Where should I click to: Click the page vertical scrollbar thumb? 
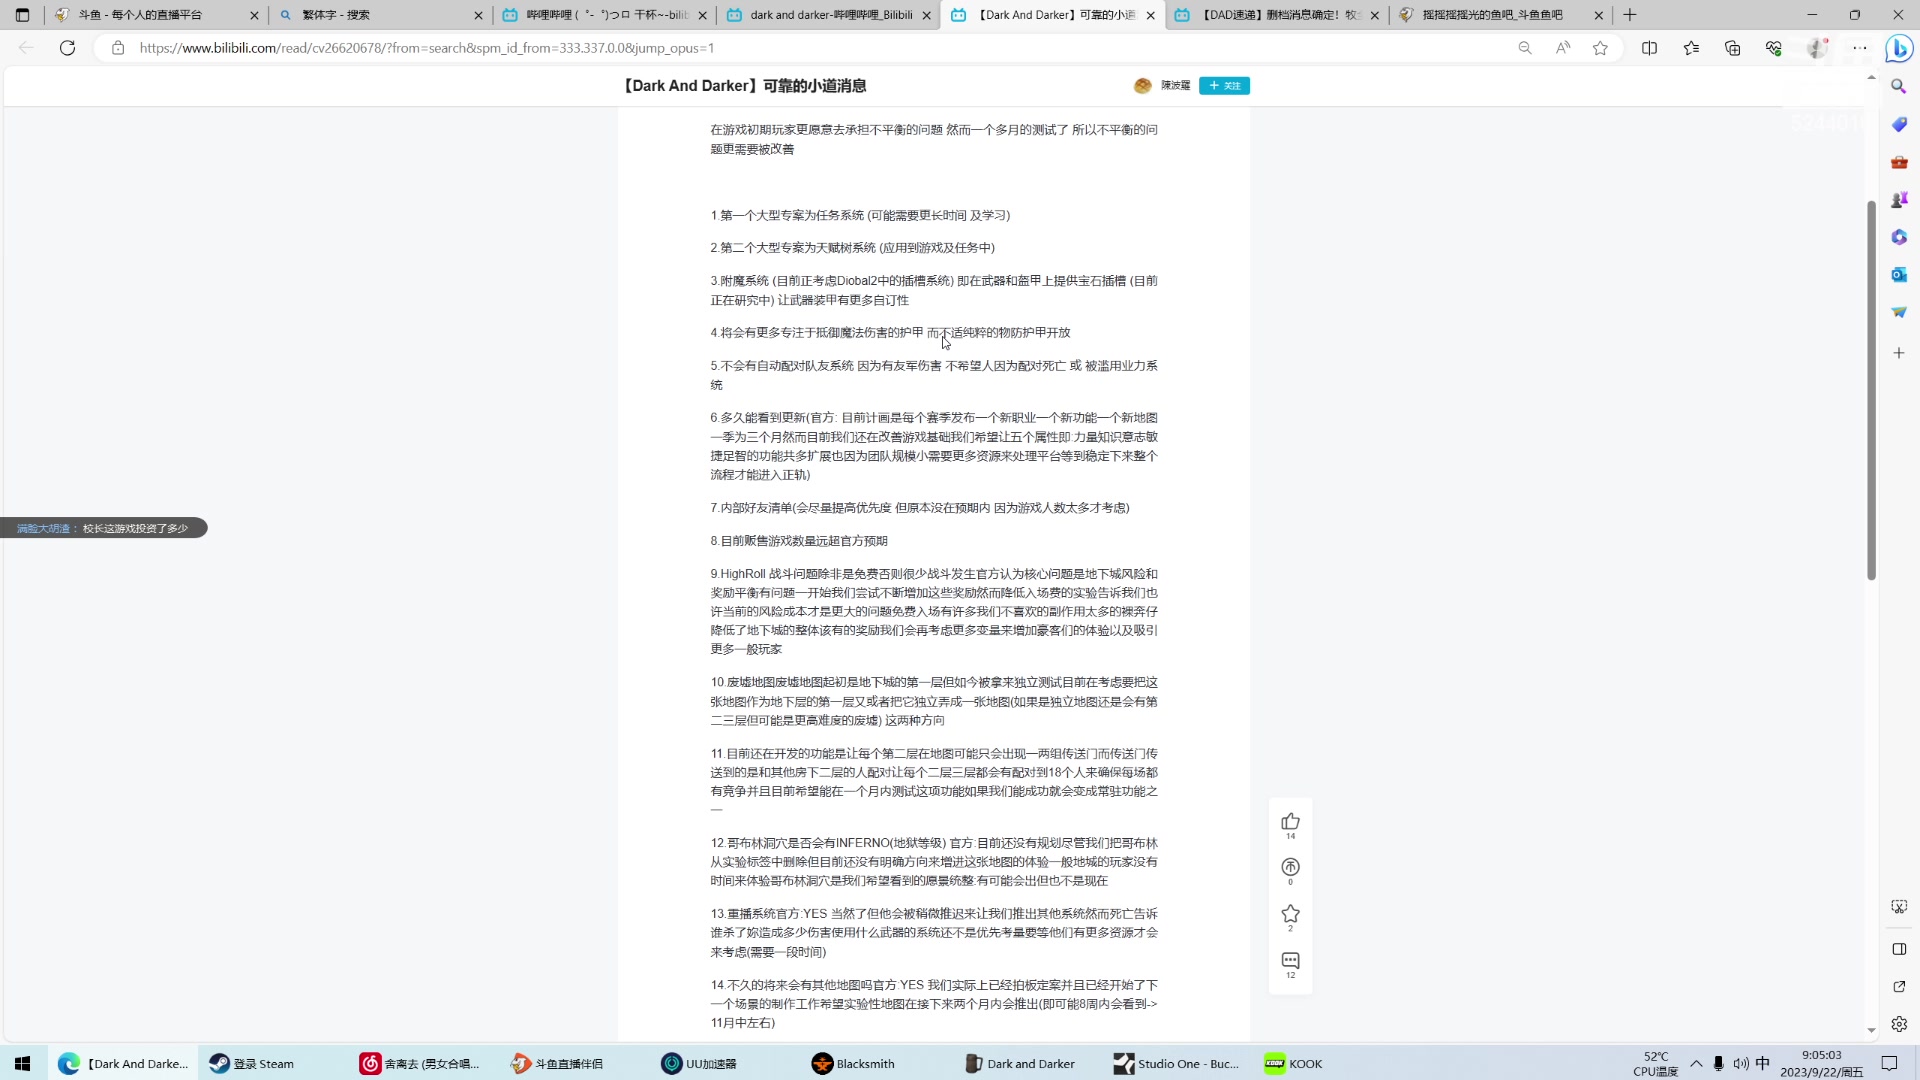1871,390
